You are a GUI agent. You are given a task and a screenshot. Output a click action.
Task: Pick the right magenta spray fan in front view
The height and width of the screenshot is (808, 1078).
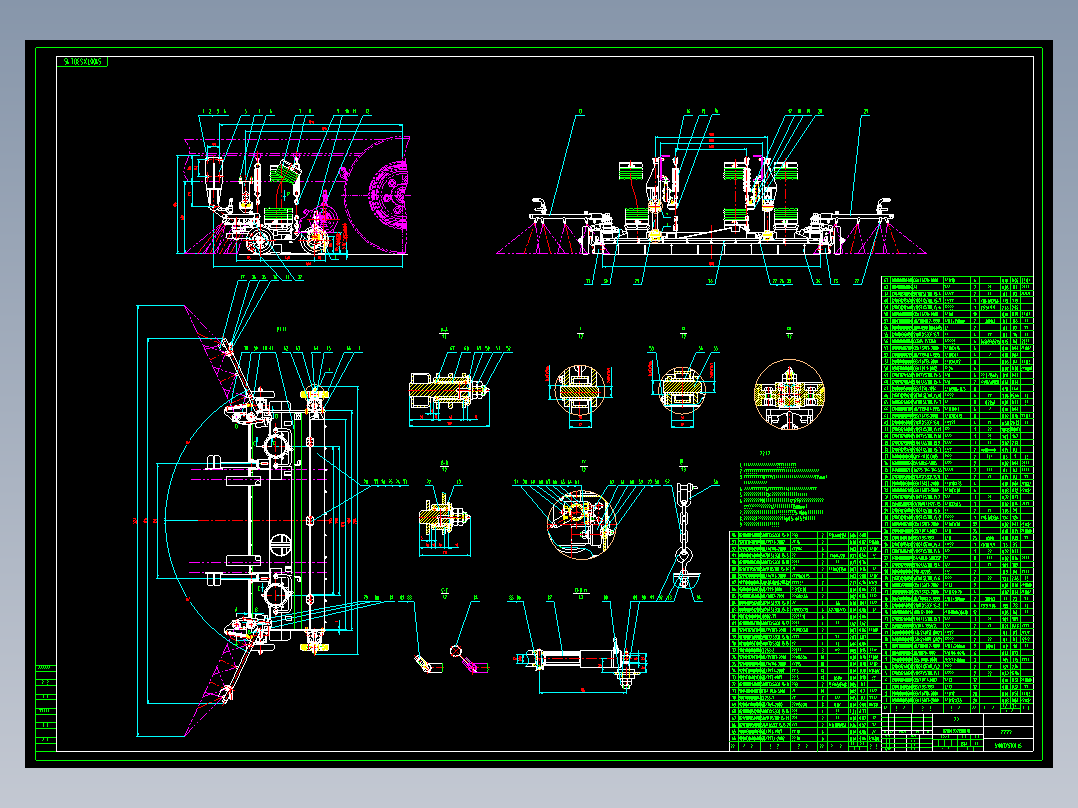tap(883, 237)
